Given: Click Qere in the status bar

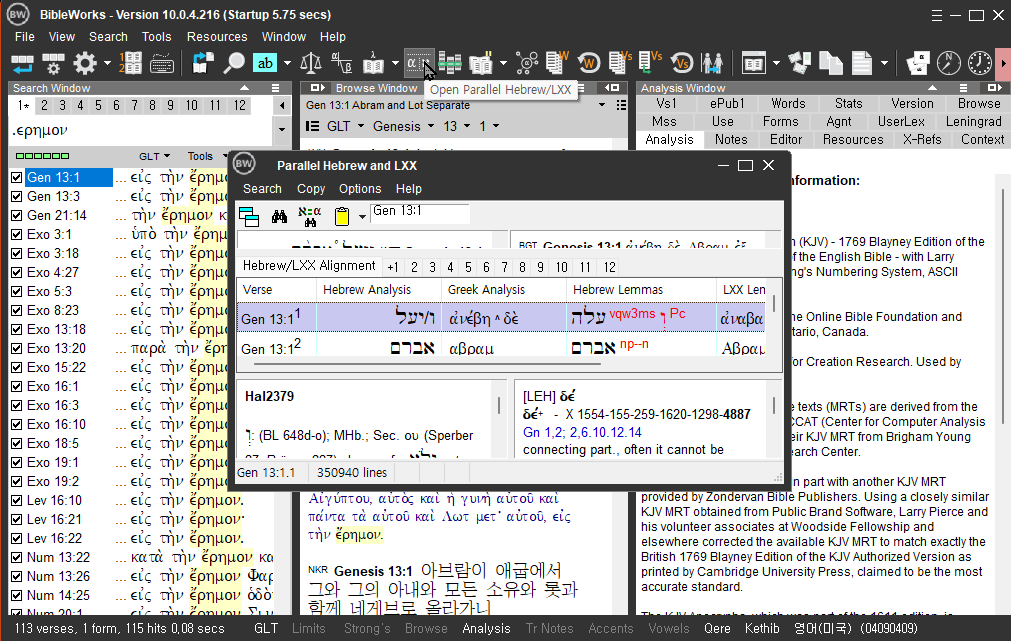Looking at the screenshot, I should (717, 628).
